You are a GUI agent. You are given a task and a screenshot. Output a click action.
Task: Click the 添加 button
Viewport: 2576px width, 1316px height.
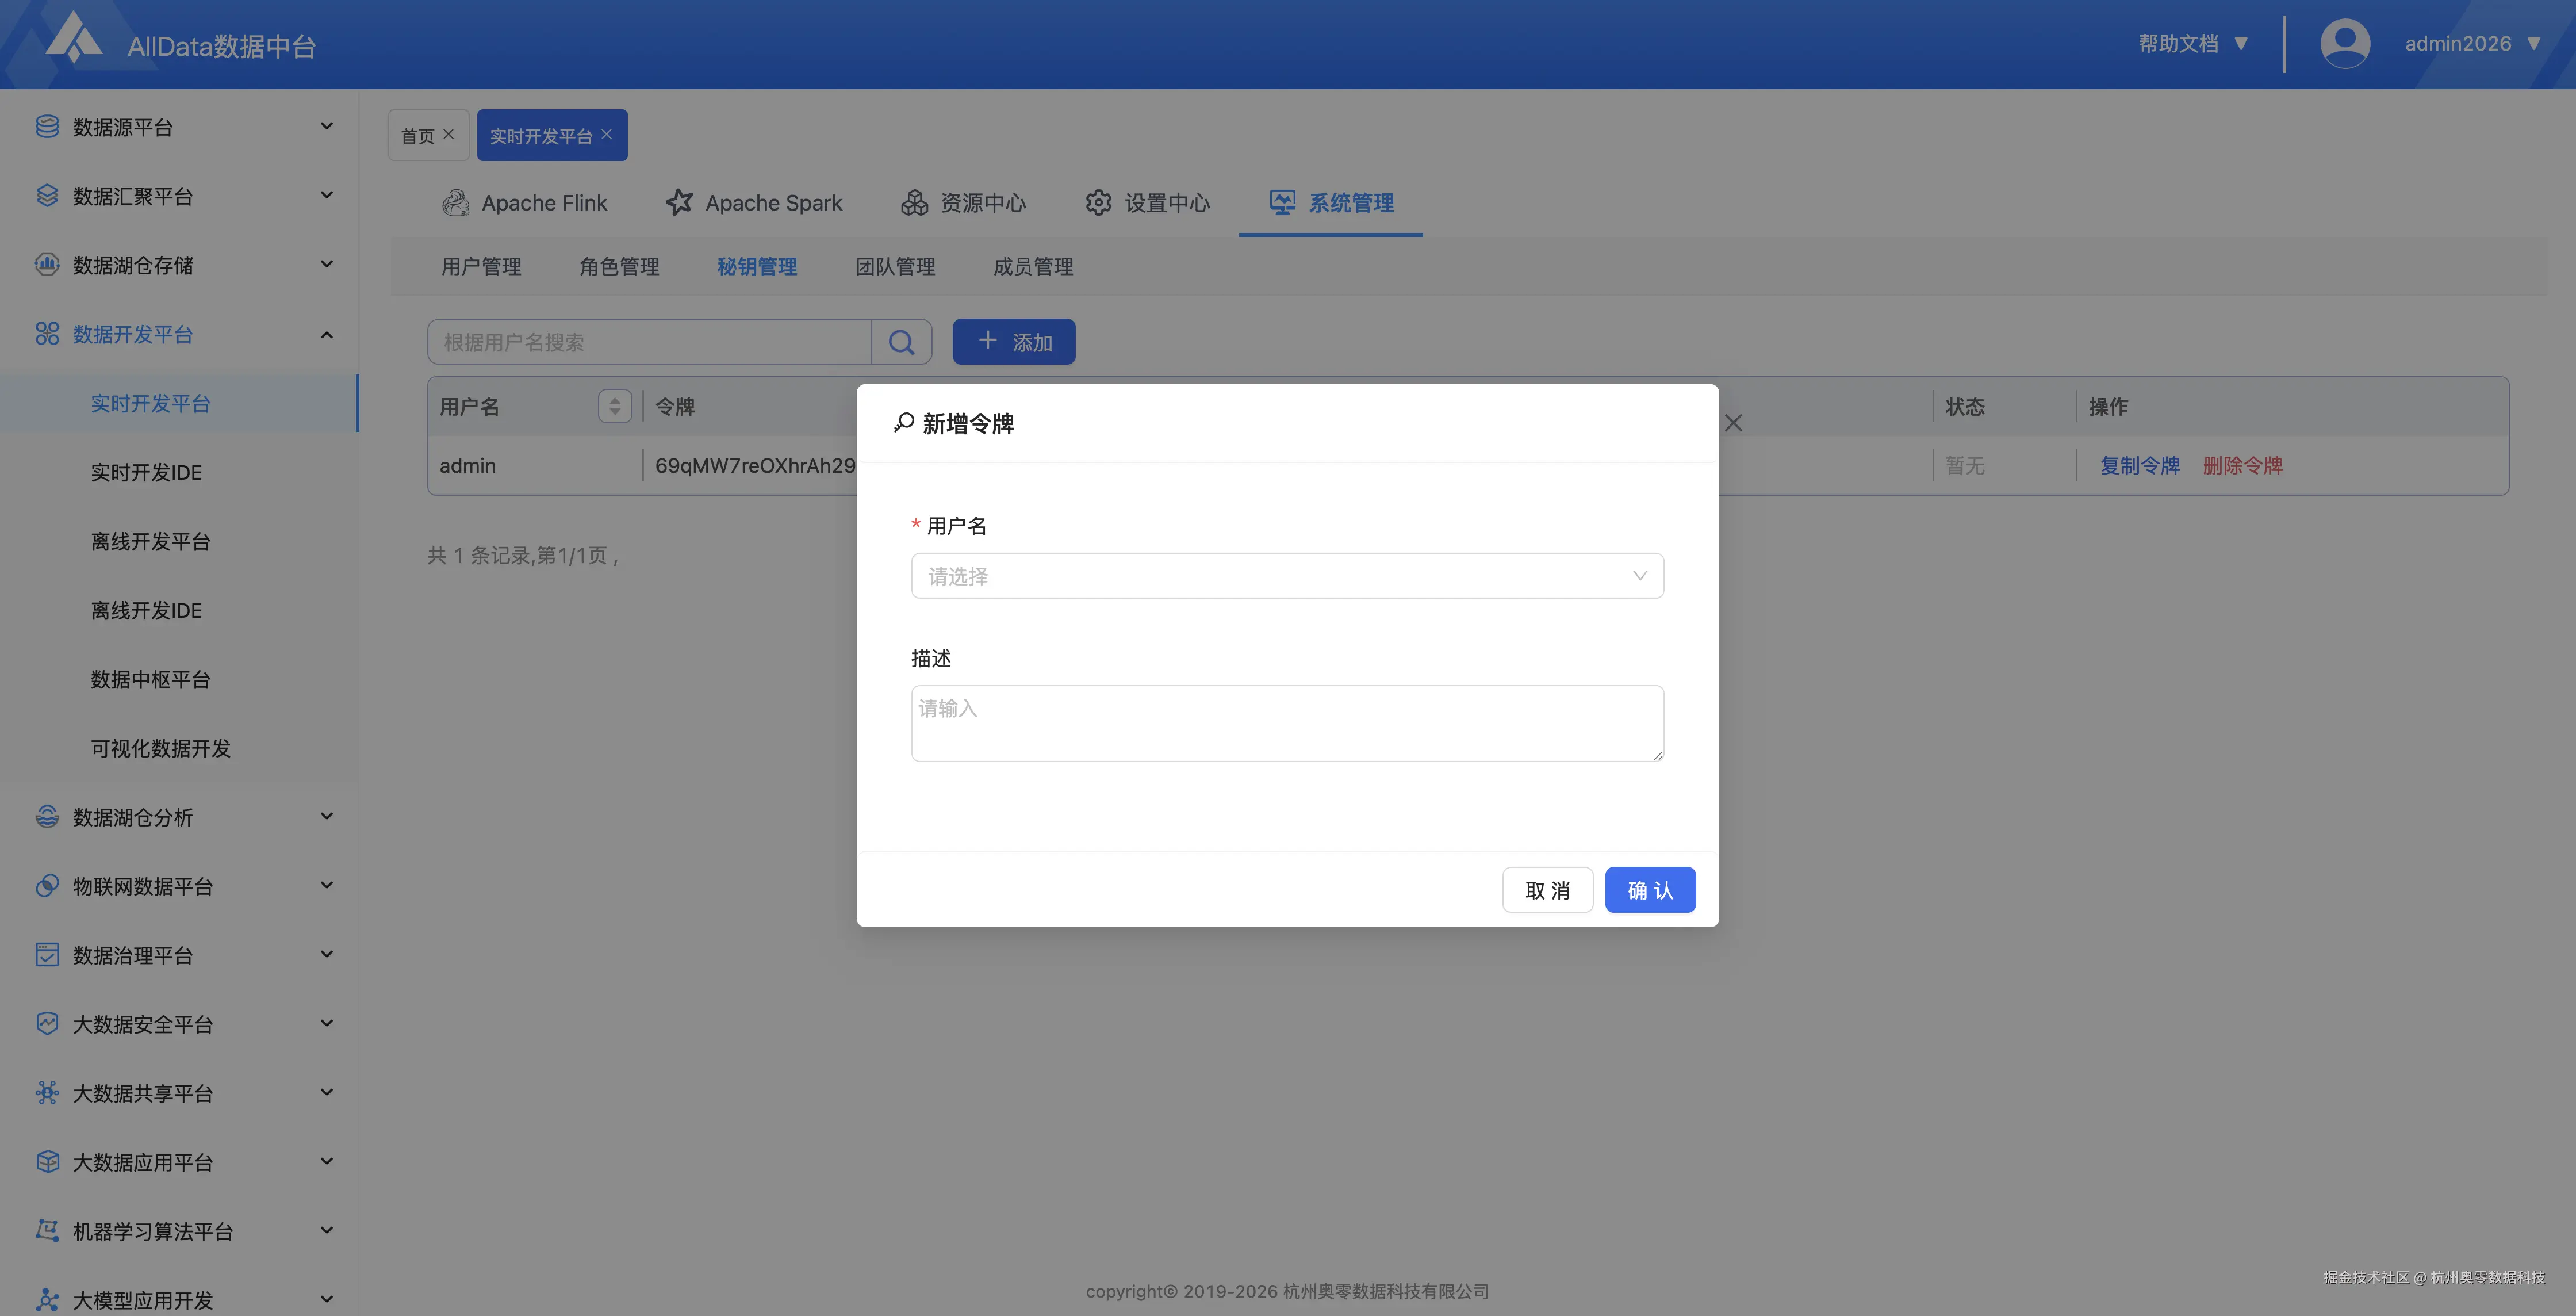click(1013, 342)
